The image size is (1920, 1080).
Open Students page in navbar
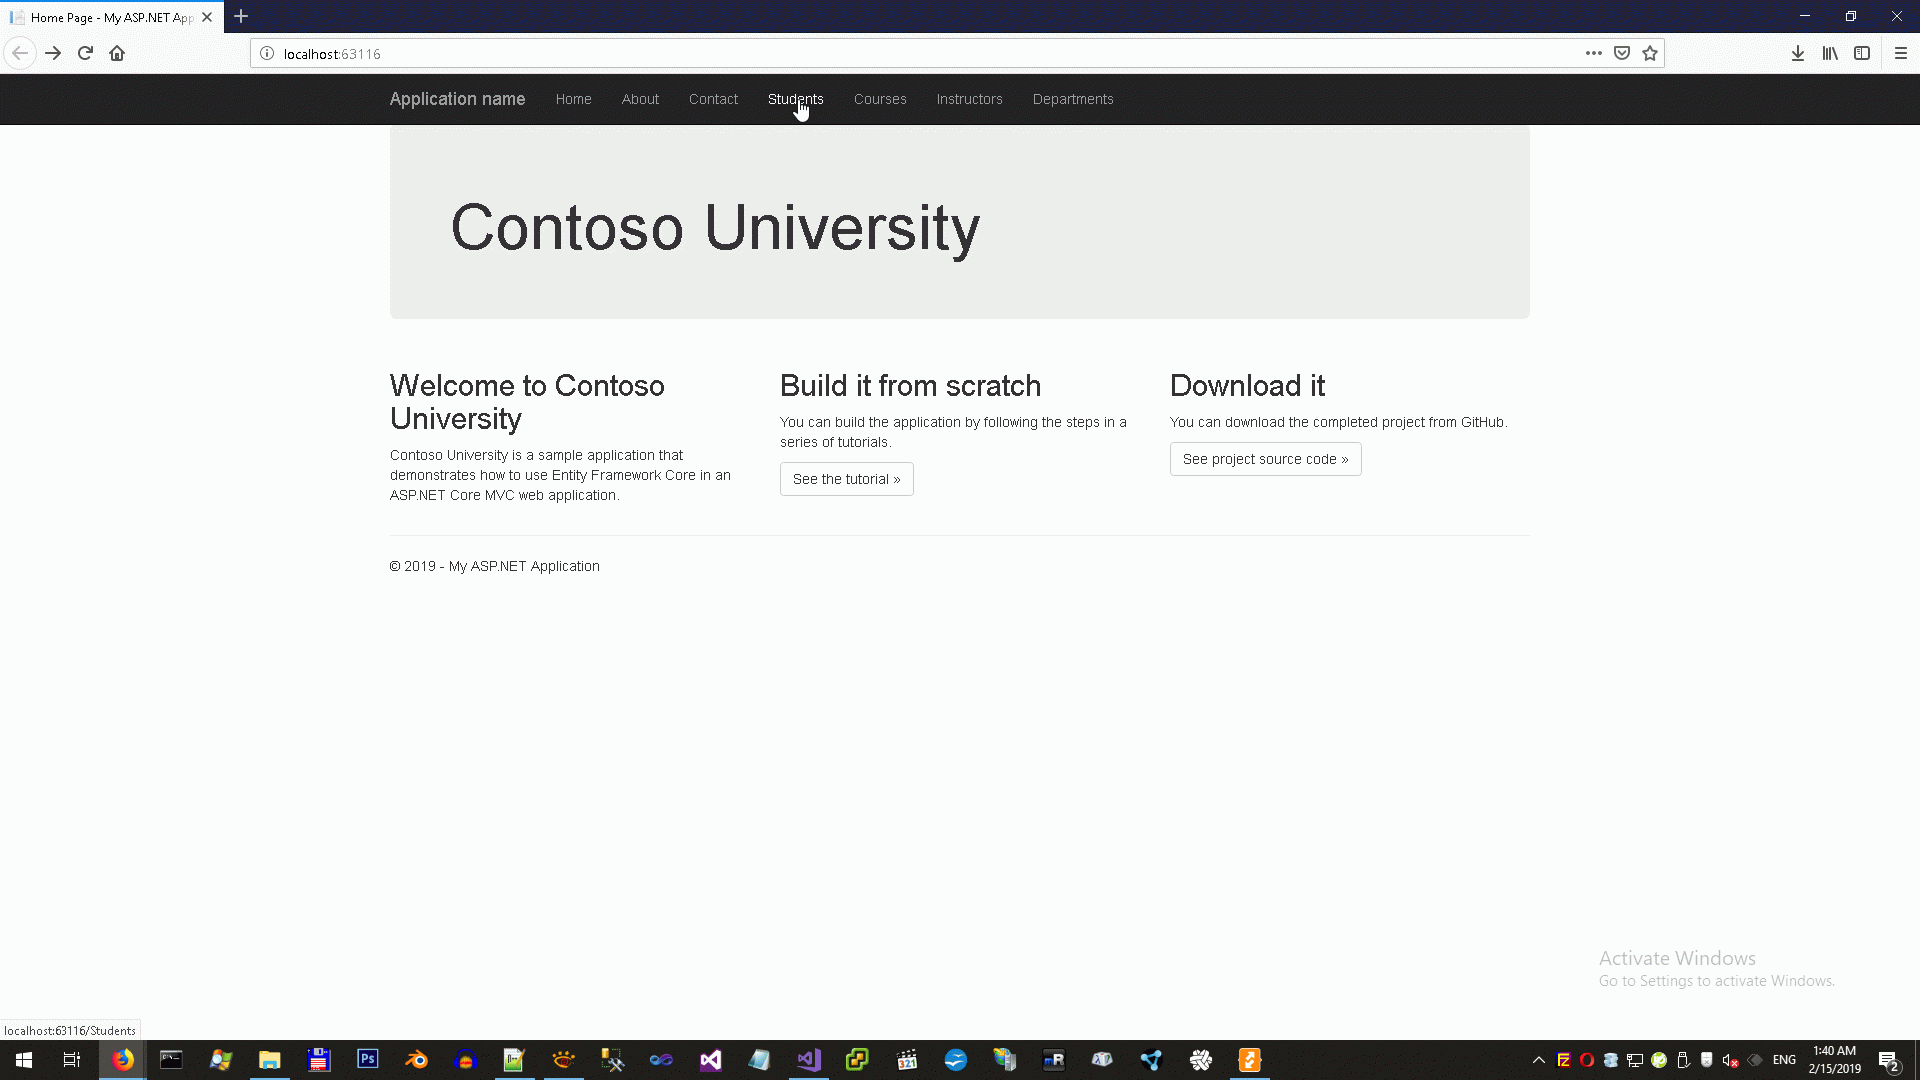click(795, 99)
